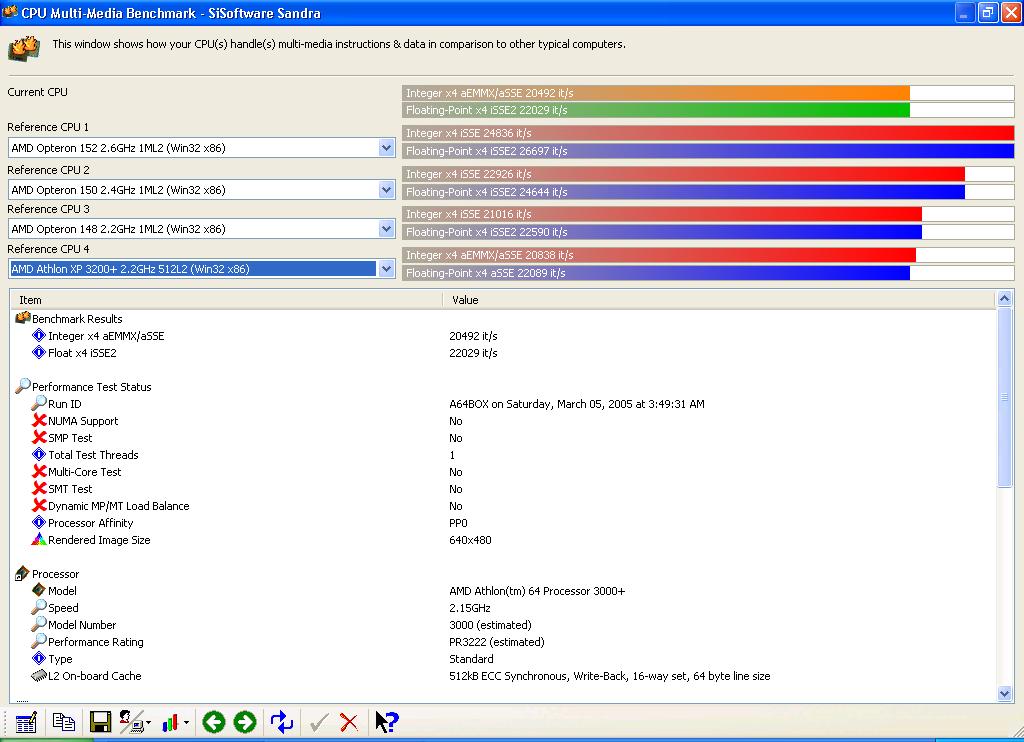
Task: Click the Copy icon in the bottom toolbar
Action: pos(63,722)
